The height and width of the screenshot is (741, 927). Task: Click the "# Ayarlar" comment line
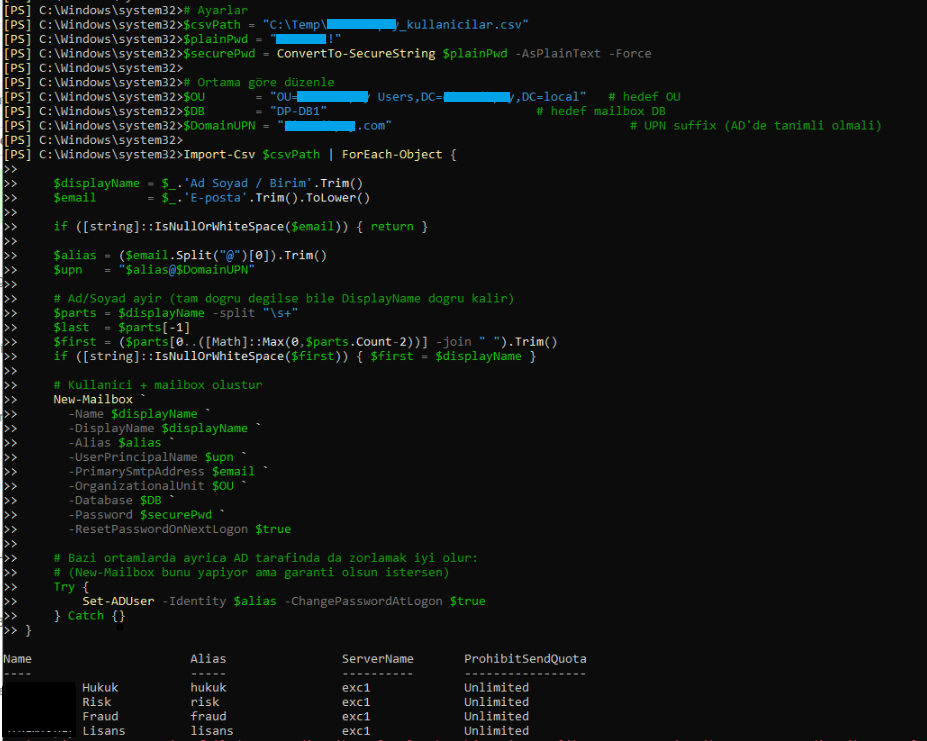click(x=216, y=9)
